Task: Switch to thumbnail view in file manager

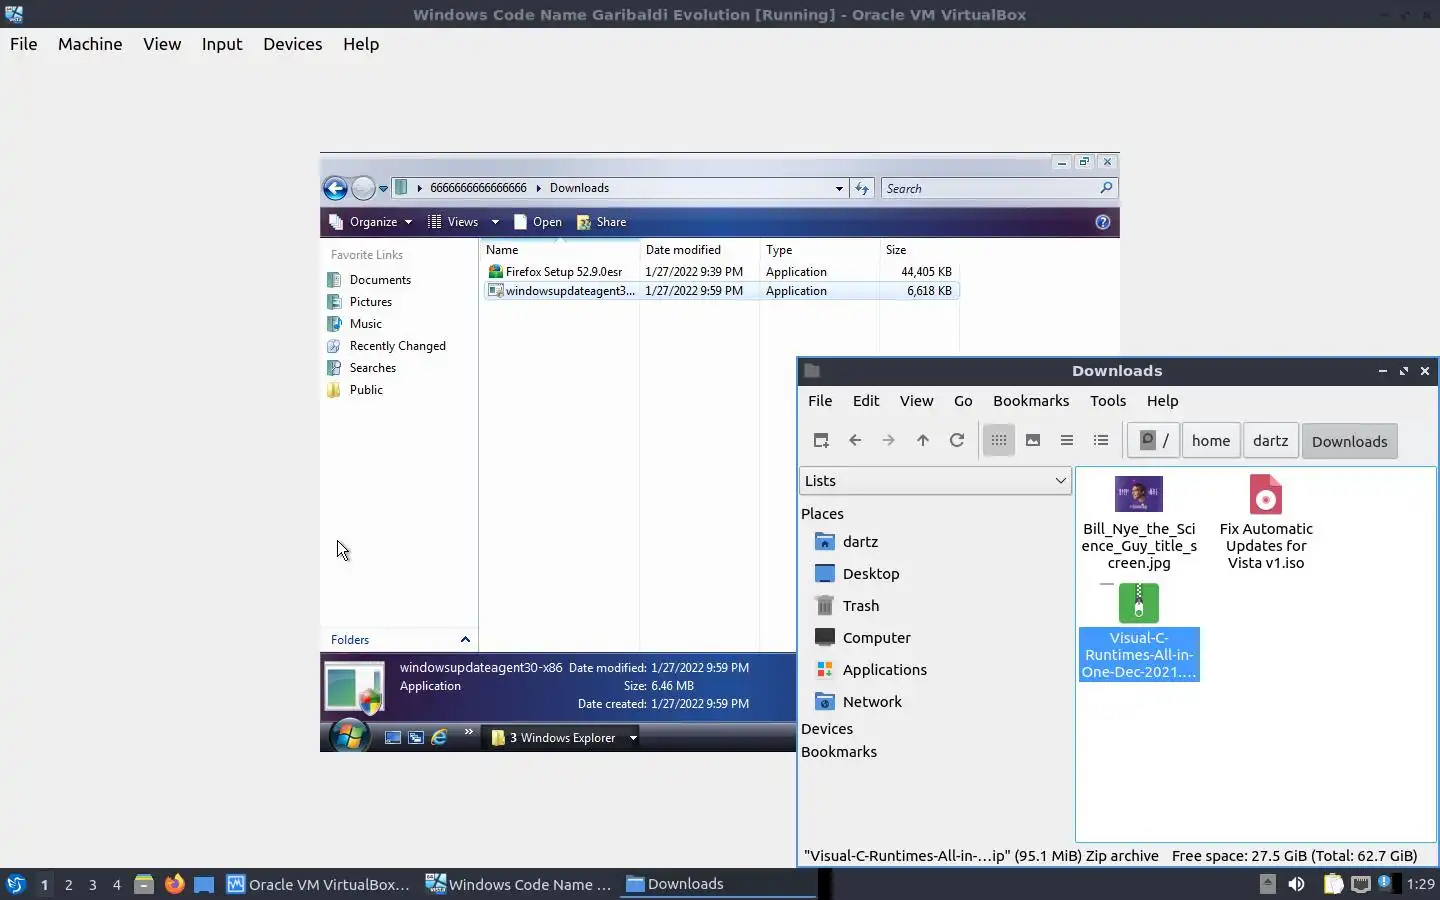Action: pyautogui.click(x=1033, y=440)
